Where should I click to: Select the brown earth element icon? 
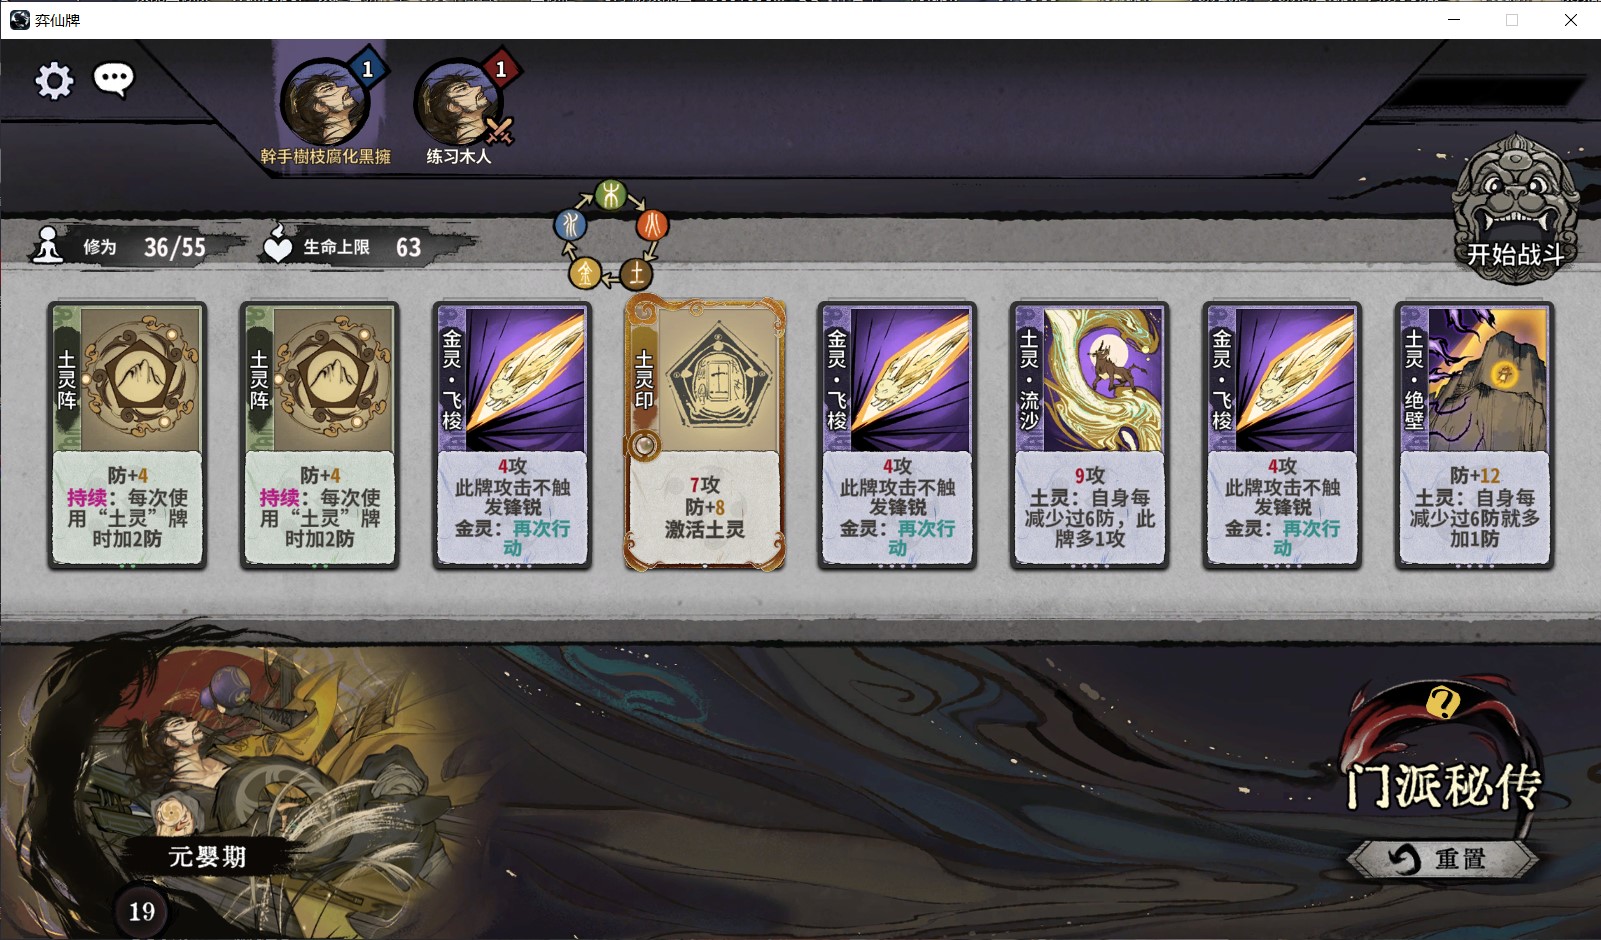tap(636, 272)
